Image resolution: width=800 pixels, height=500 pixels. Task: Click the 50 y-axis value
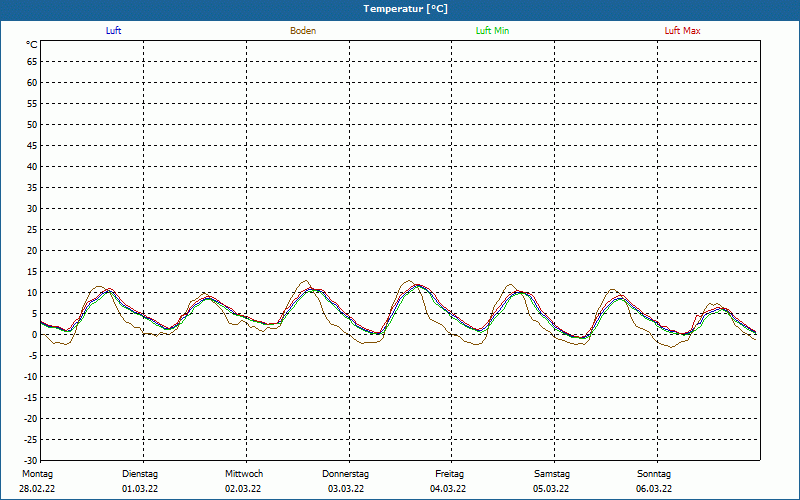32,124
